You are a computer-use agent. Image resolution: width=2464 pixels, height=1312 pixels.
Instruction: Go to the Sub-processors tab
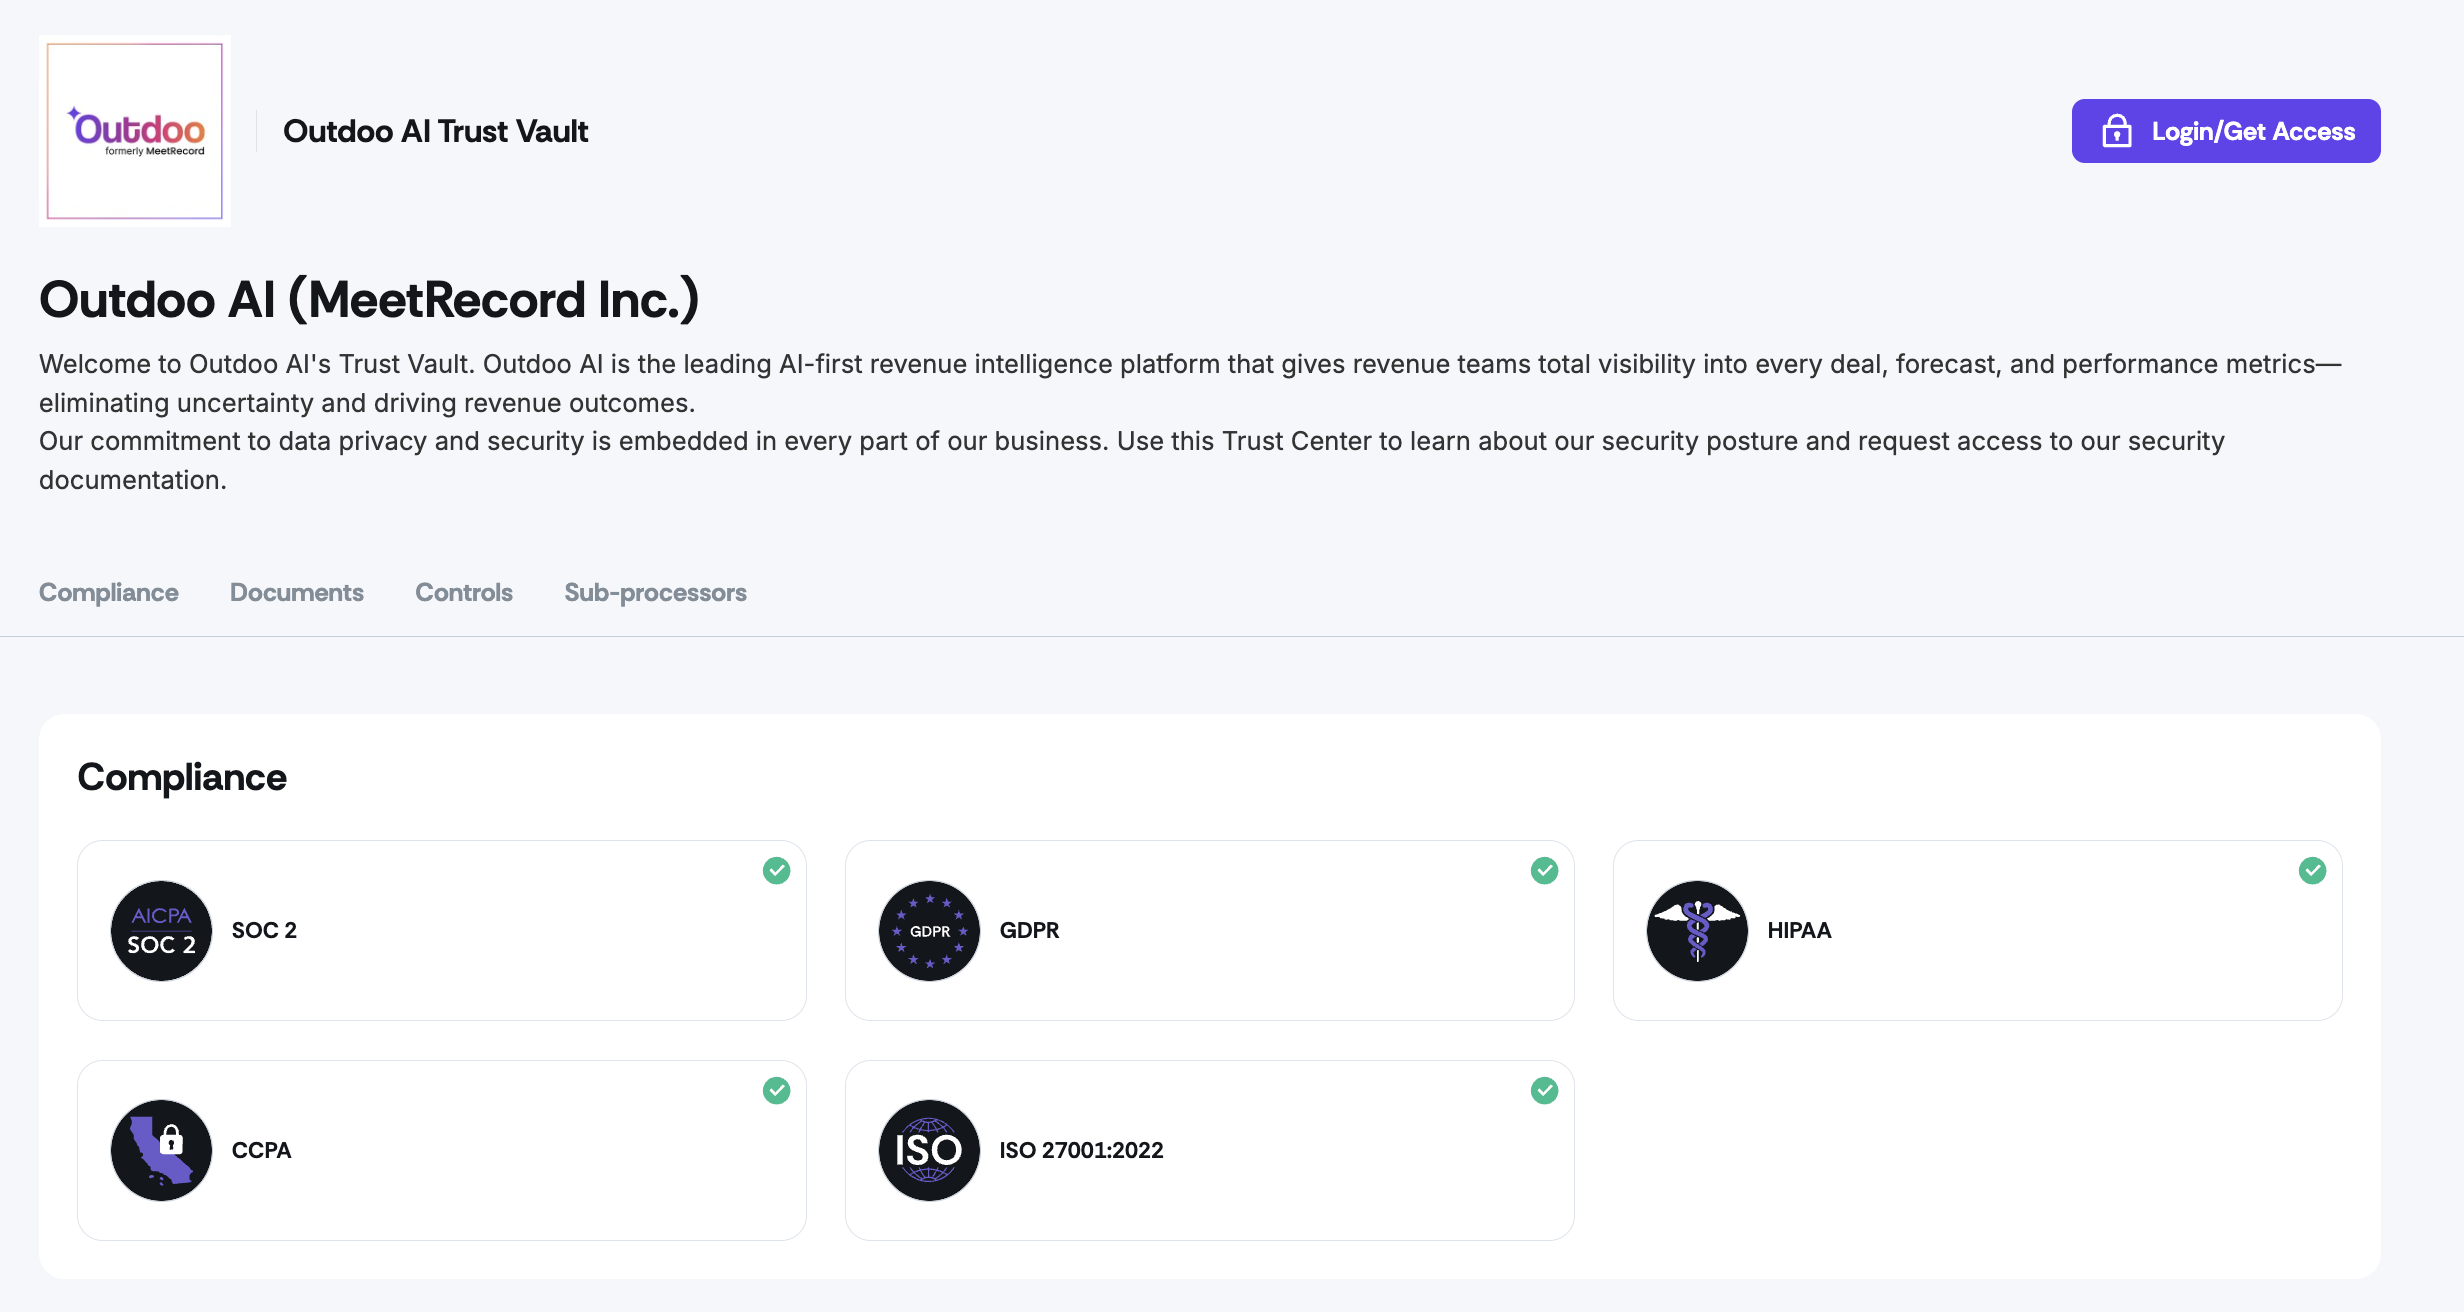(655, 592)
